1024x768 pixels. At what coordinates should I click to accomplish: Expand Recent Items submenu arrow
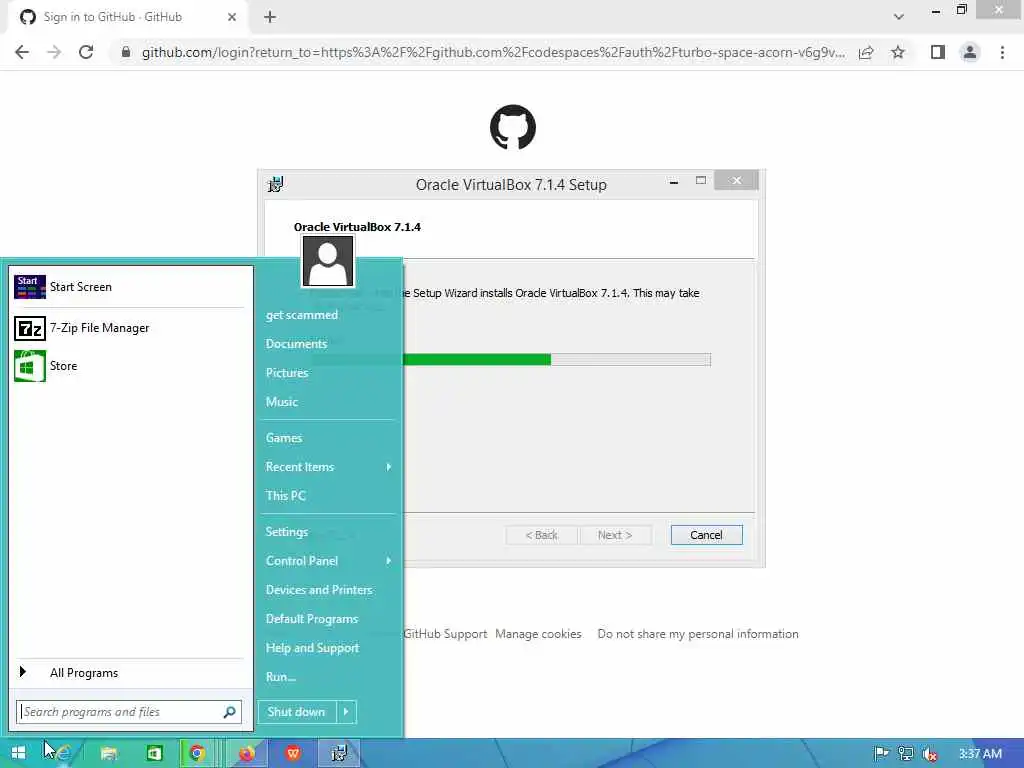tap(389, 467)
